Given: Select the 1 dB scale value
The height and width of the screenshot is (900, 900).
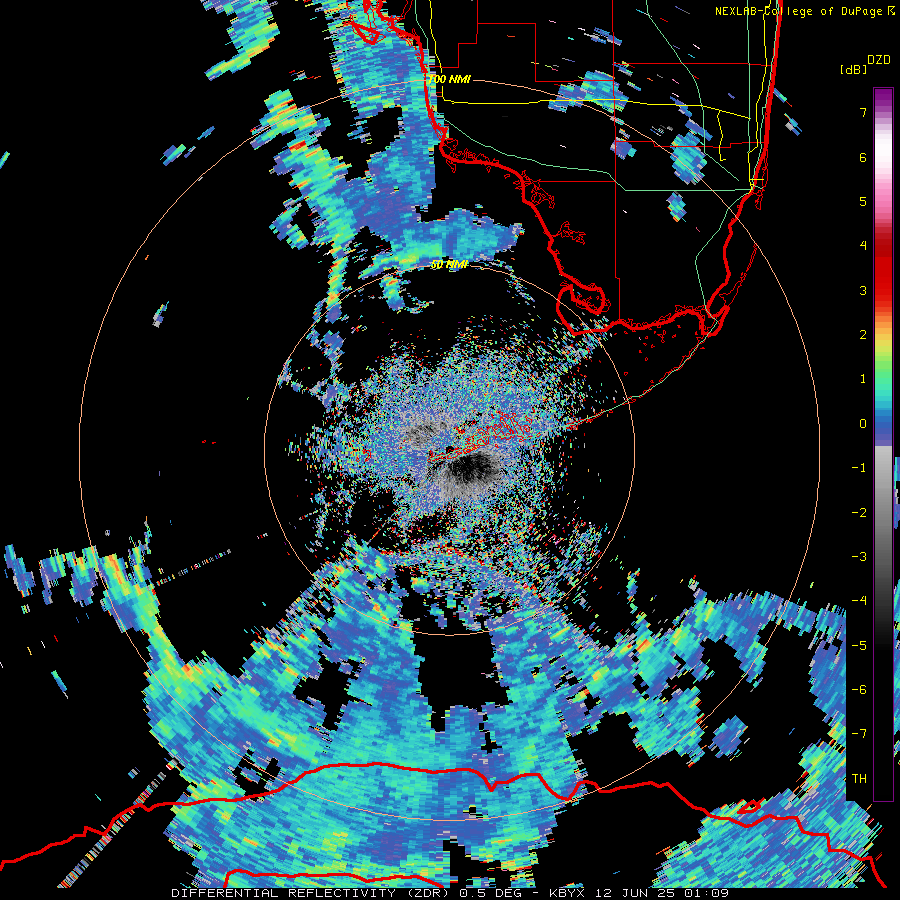Looking at the screenshot, I should pos(863,379).
